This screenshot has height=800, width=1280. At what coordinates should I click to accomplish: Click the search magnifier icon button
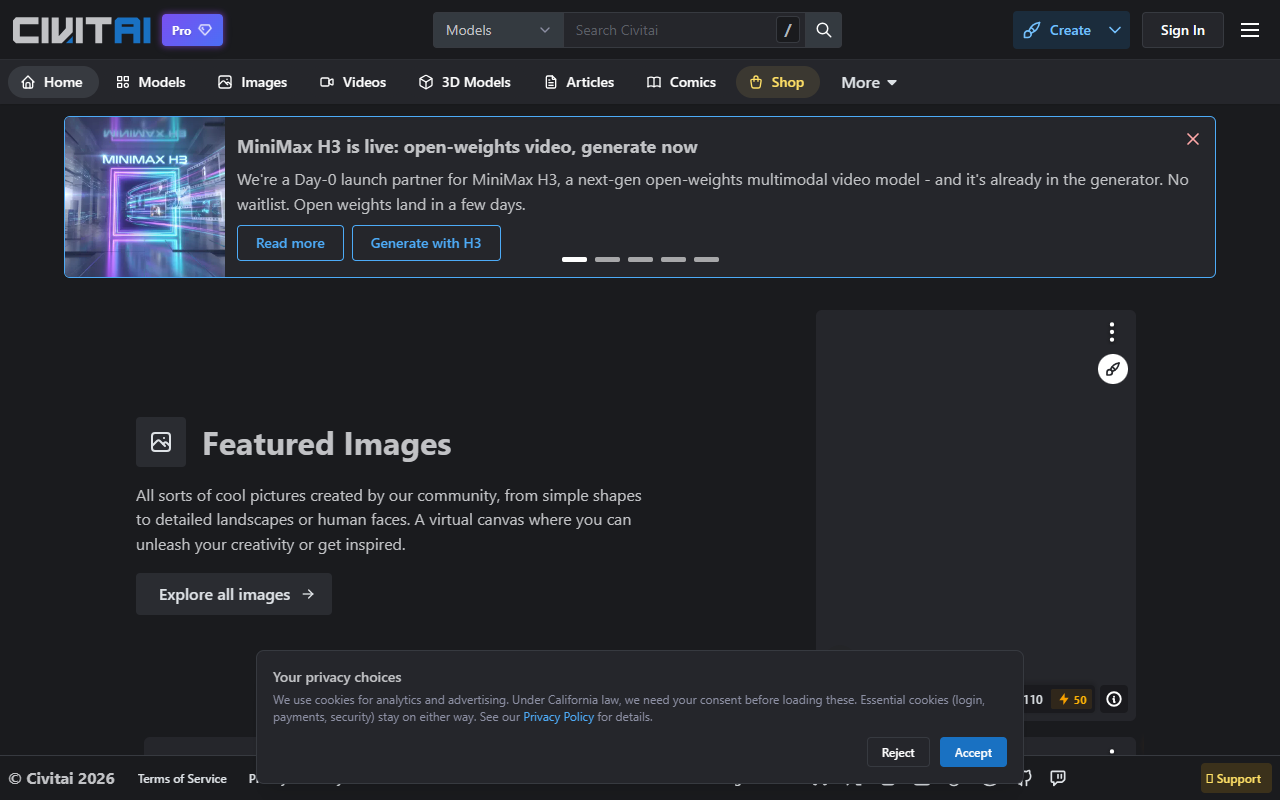pyautogui.click(x=824, y=30)
